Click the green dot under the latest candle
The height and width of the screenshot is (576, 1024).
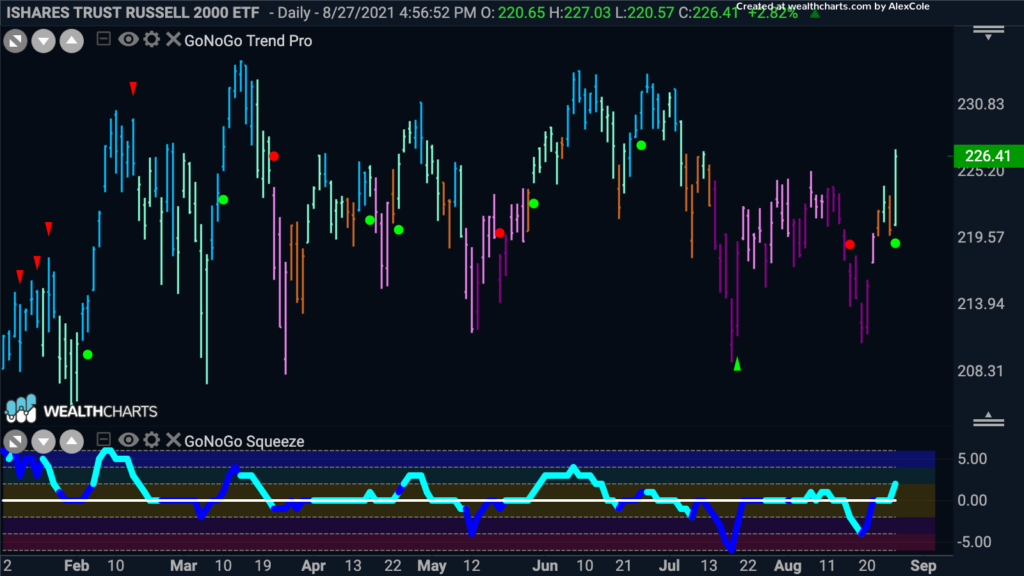pyautogui.click(x=895, y=243)
